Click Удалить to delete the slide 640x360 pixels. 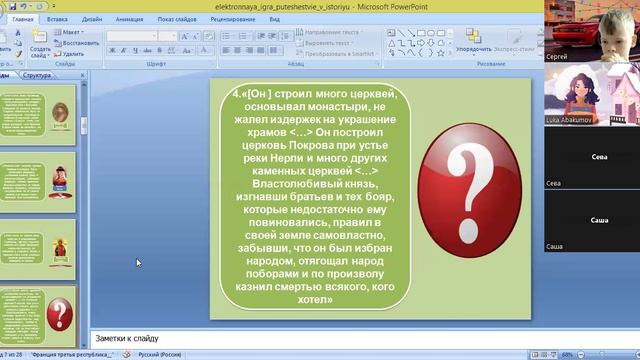pos(69,54)
